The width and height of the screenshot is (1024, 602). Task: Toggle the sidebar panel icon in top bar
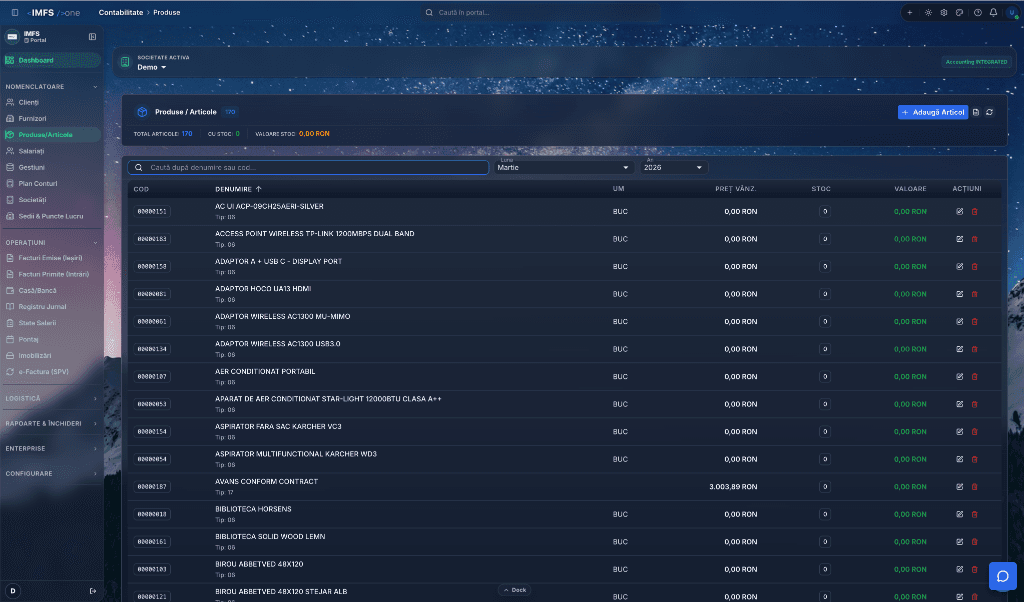[15, 12]
